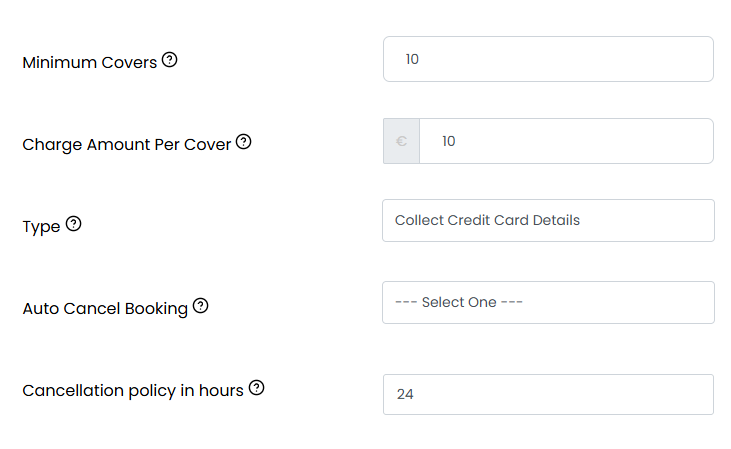The image size is (731, 449).
Task: Focus the Minimum Covers input field
Action: point(548,59)
